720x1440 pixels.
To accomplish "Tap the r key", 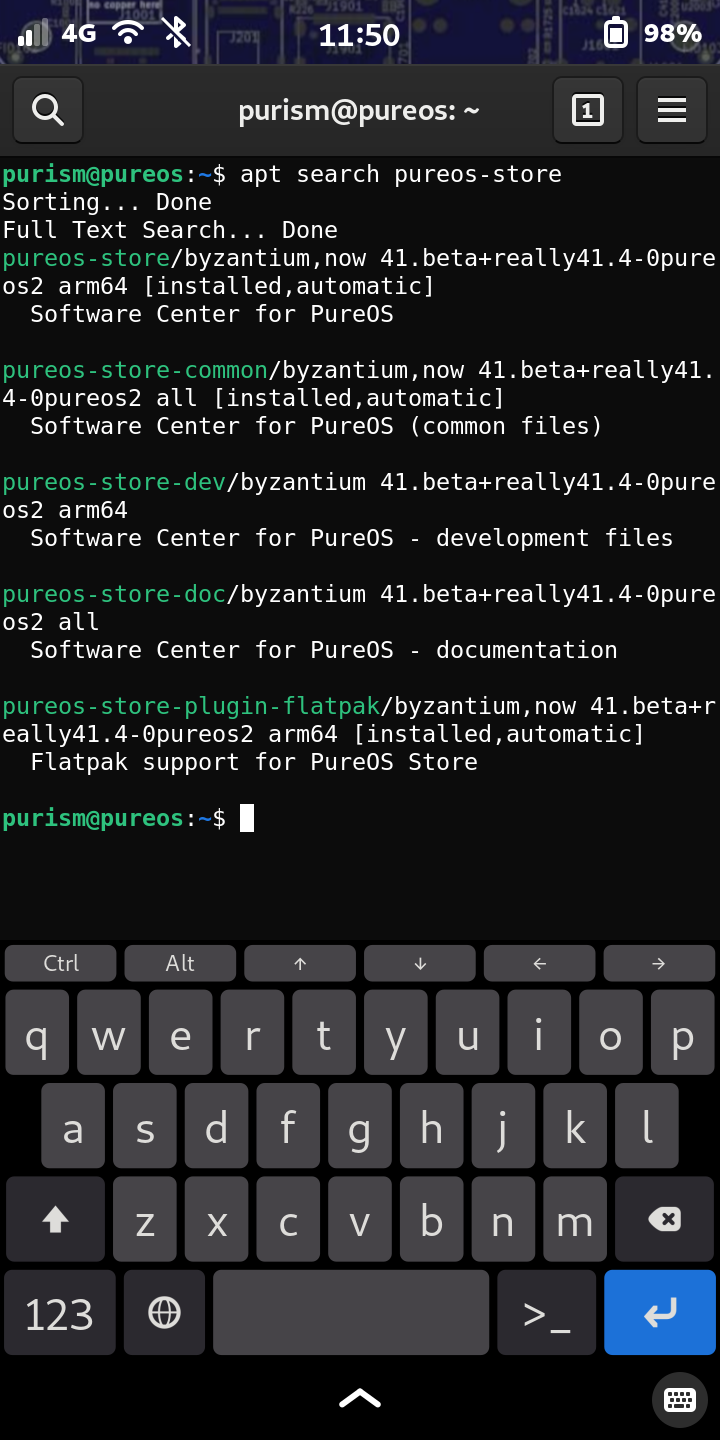I will [x=252, y=1032].
